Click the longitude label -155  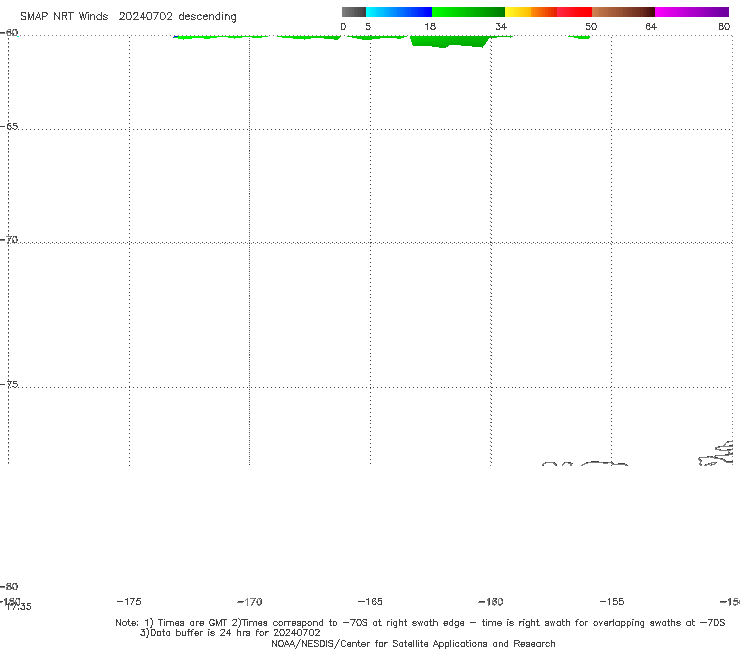point(612,601)
